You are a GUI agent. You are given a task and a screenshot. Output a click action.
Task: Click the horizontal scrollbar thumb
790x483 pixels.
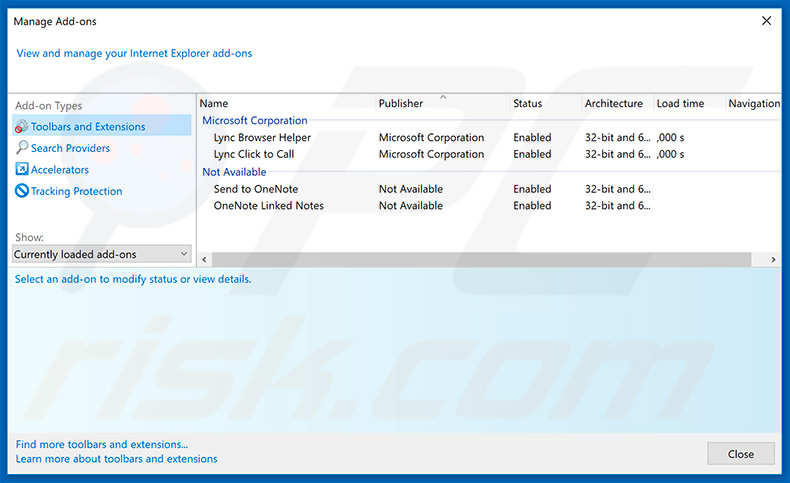click(x=482, y=259)
